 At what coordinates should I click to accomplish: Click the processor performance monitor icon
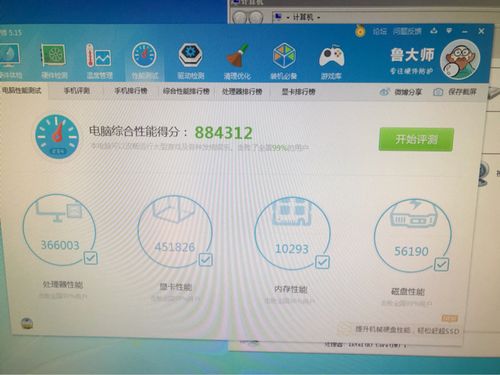point(59,211)
